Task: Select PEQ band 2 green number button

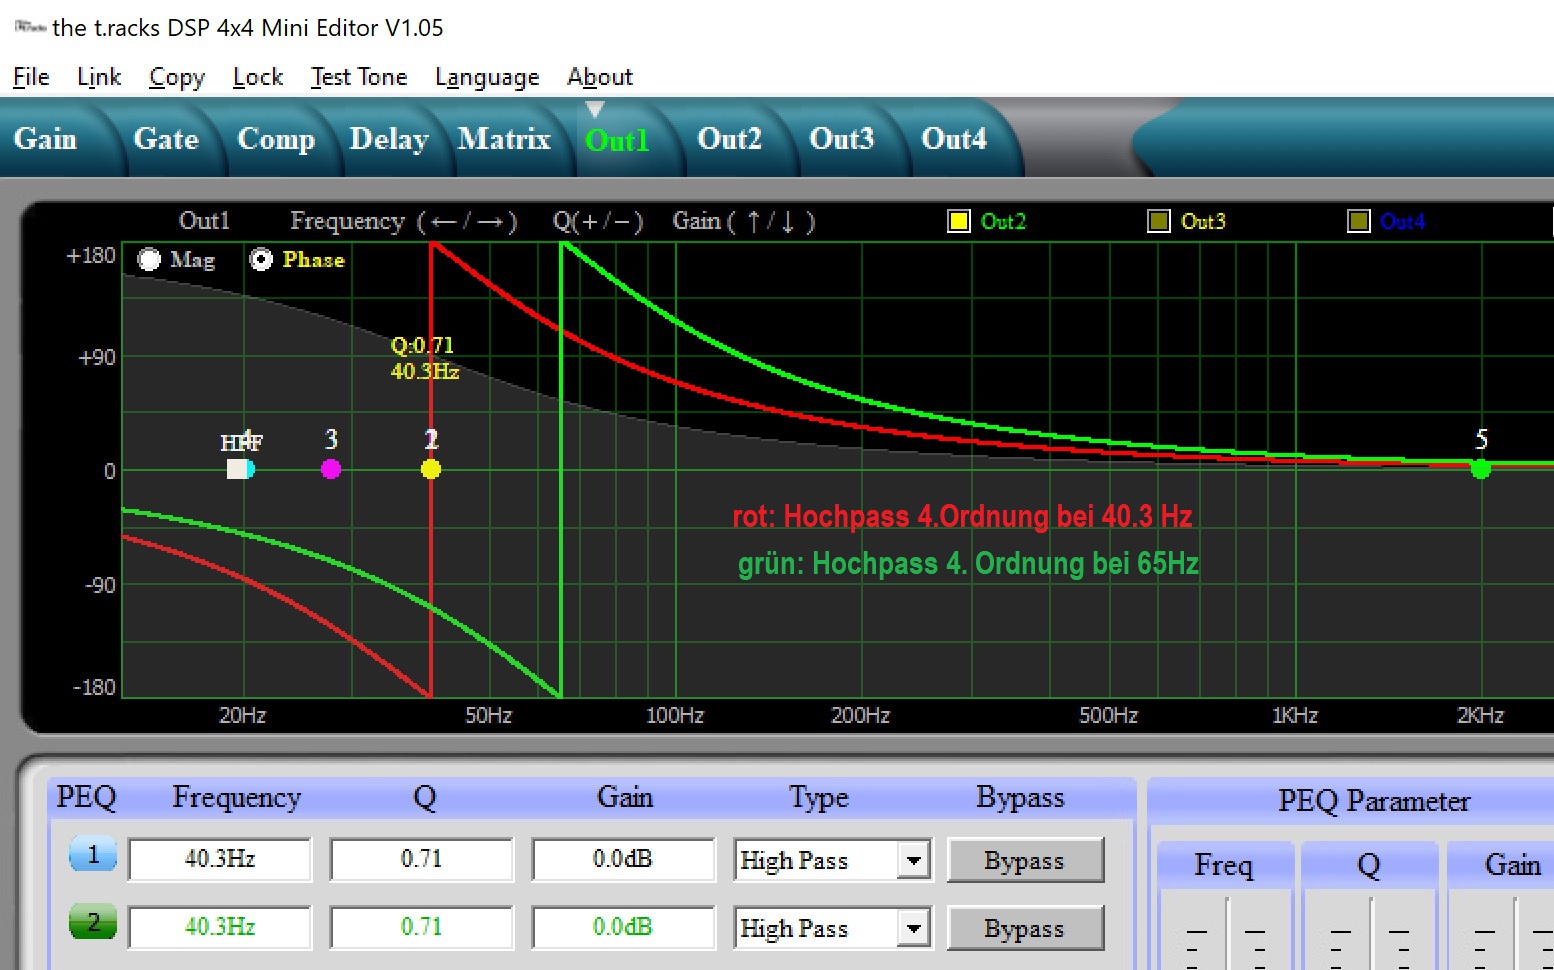Action: pos(93,923)
